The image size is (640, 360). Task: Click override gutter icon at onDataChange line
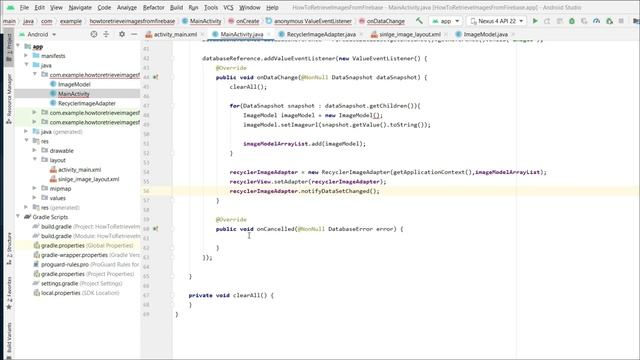[156, 77]
